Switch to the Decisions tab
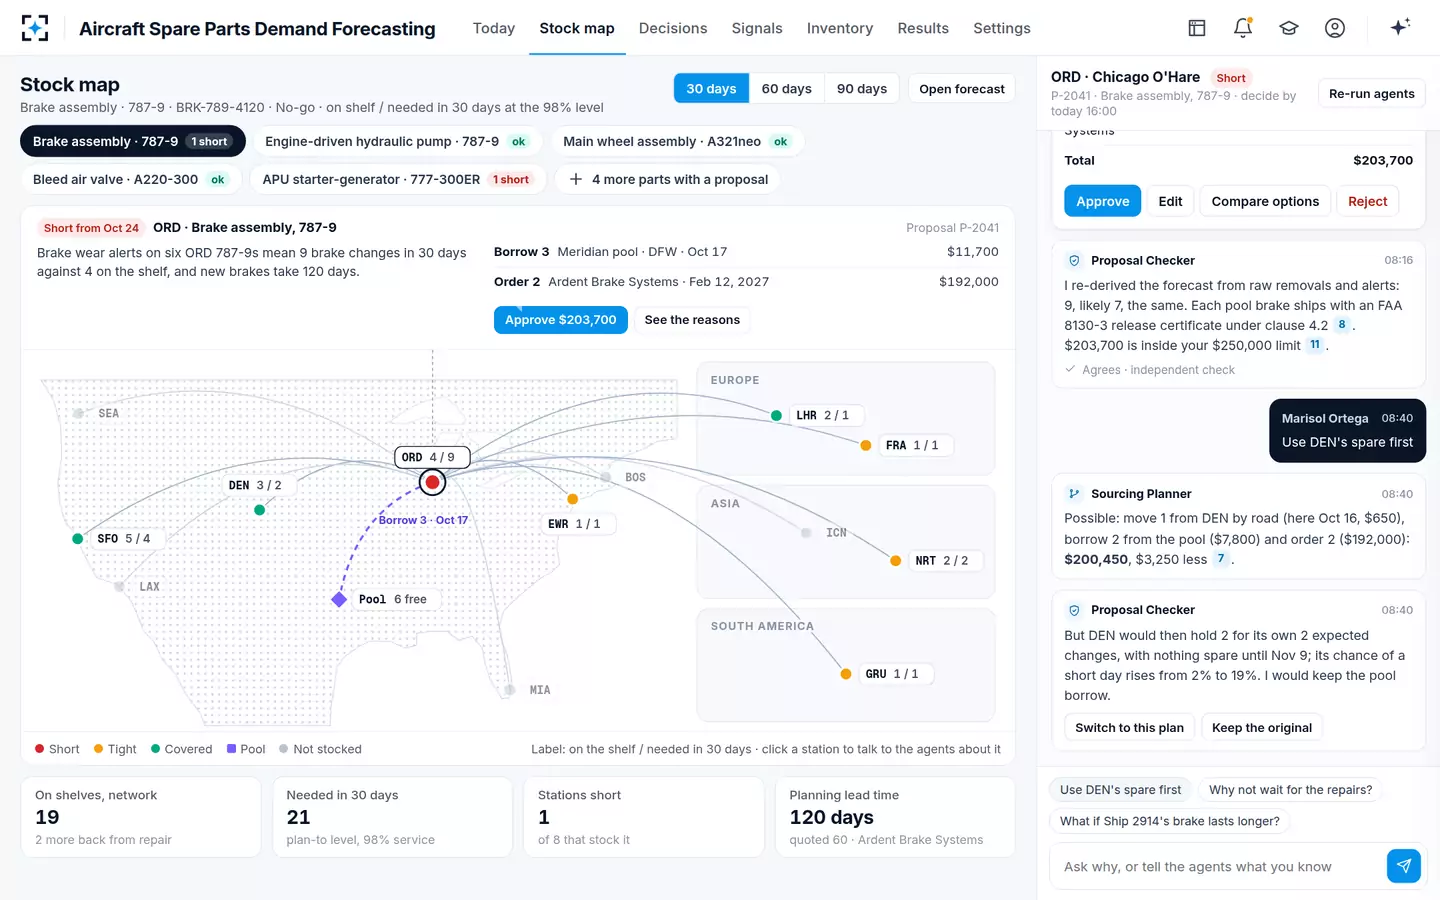The width and height of the screenshot is (1440, 900). click(673, 28)
